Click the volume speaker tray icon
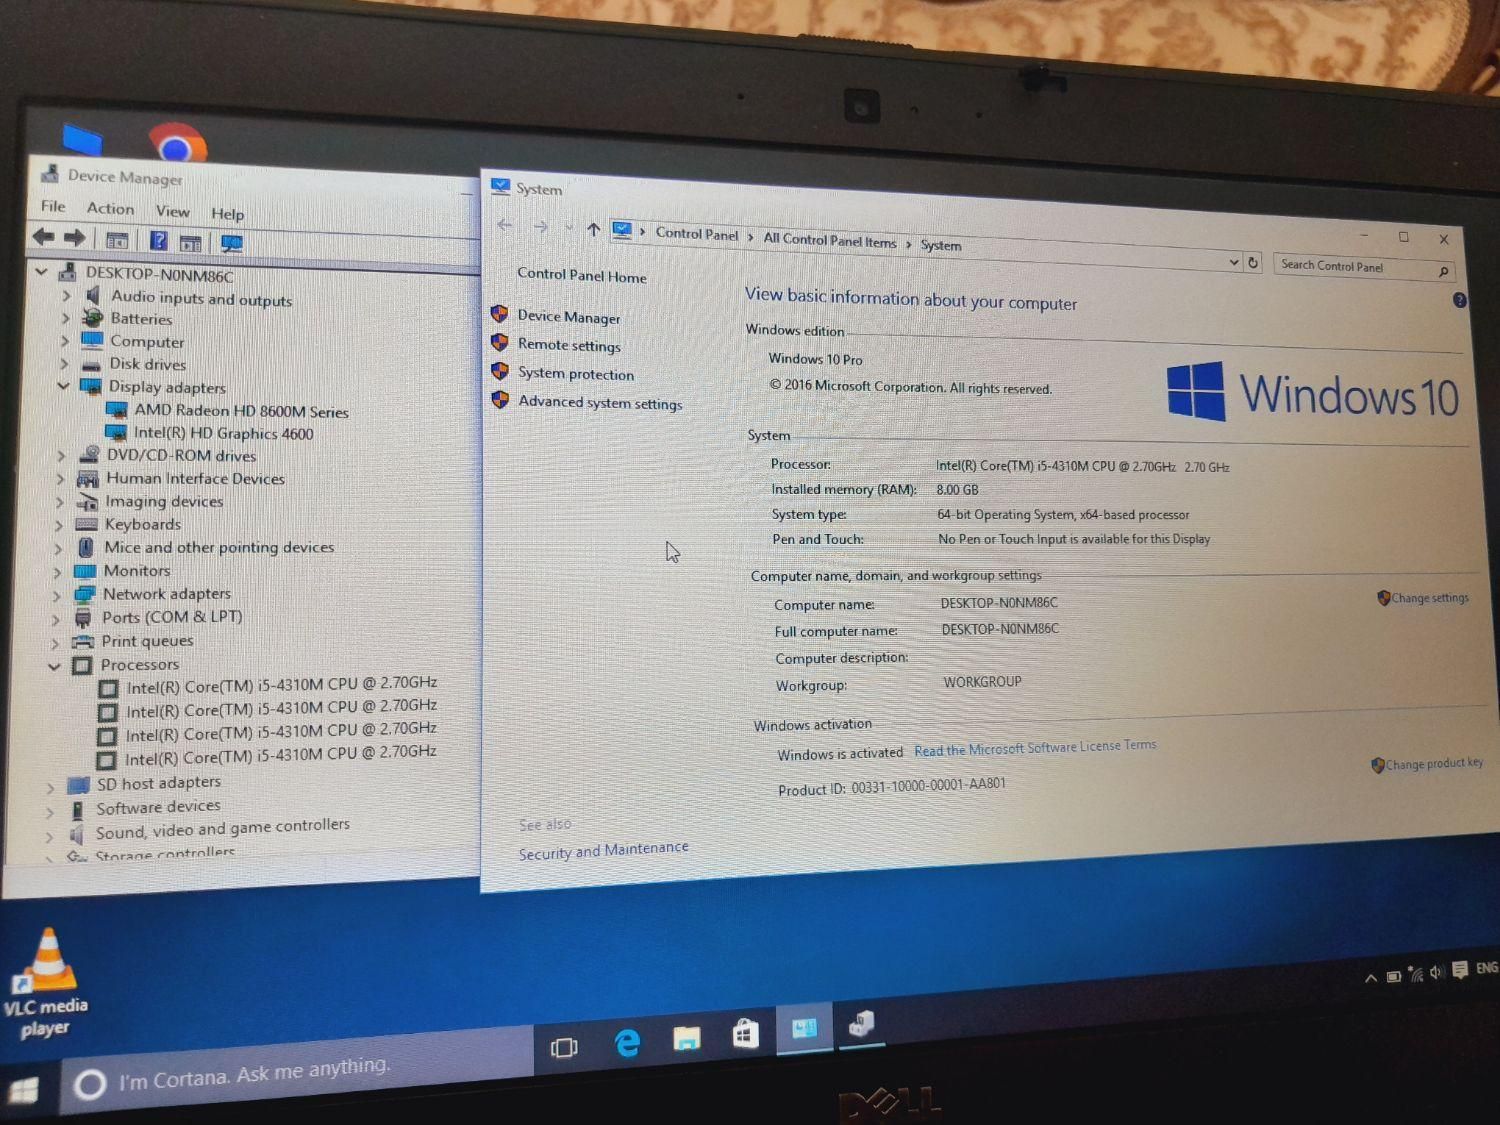 click(x=1437, y=972)
